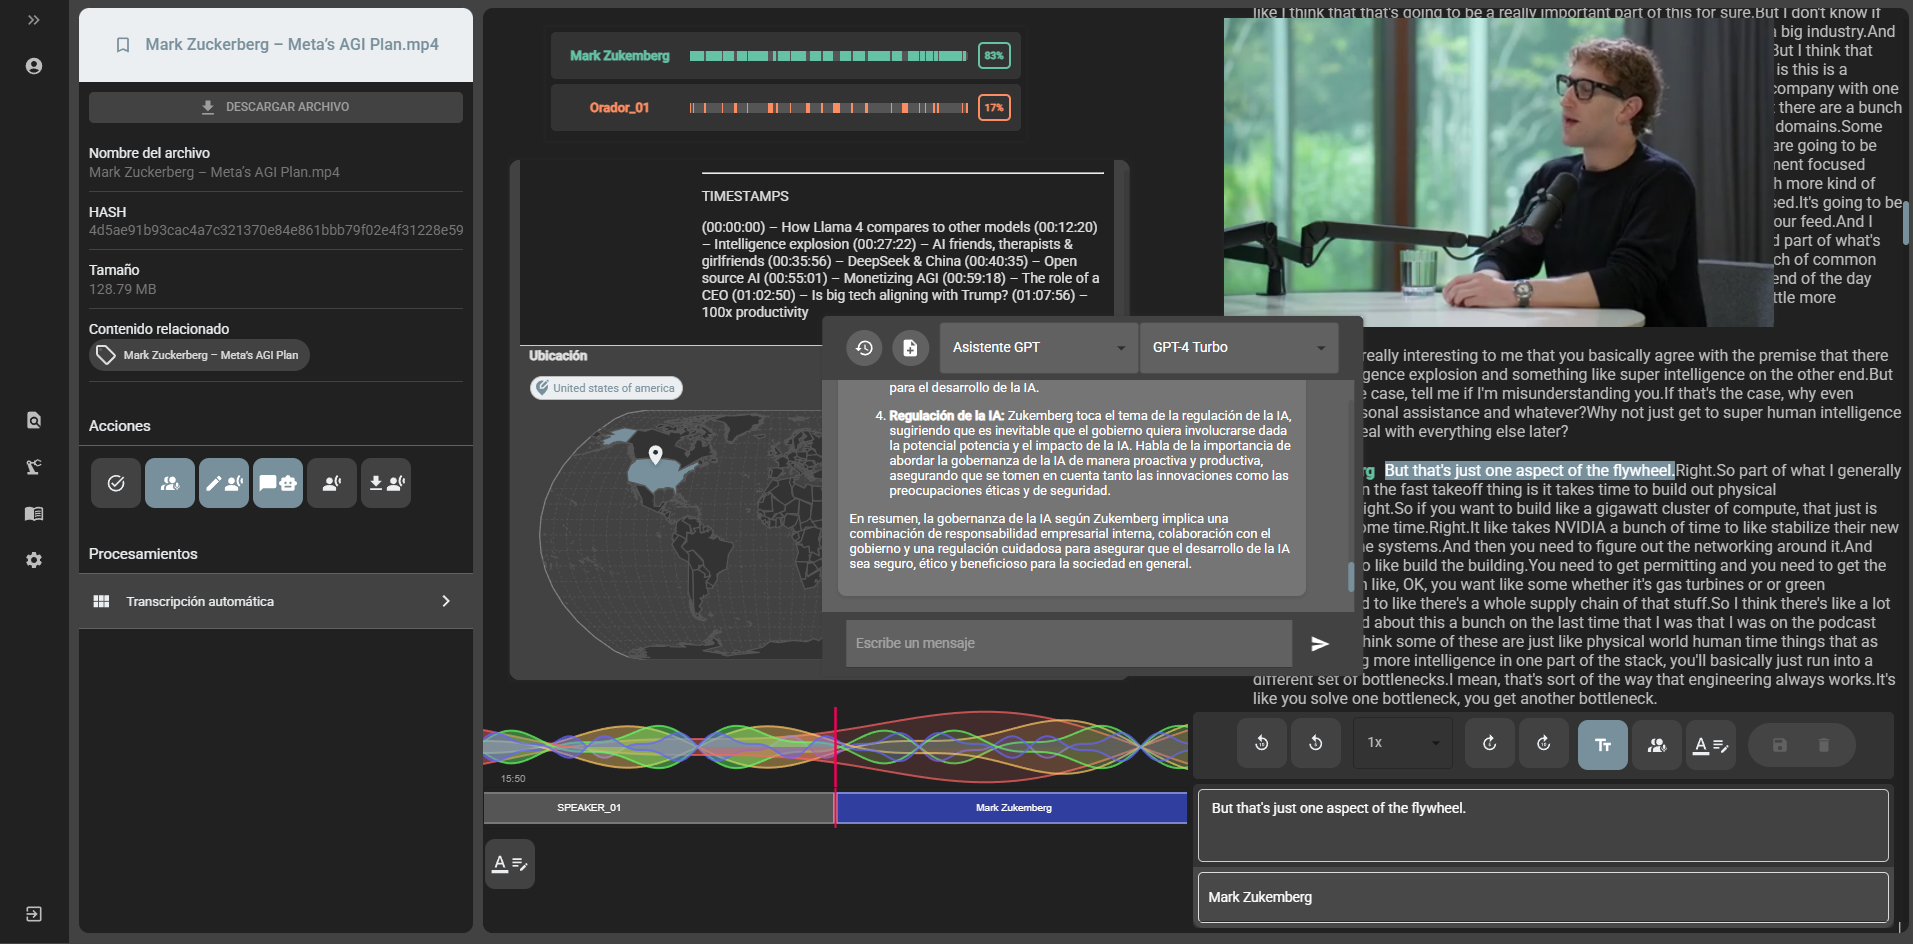
Task: Toggle the speakers group action button
Action: [170, 483]
